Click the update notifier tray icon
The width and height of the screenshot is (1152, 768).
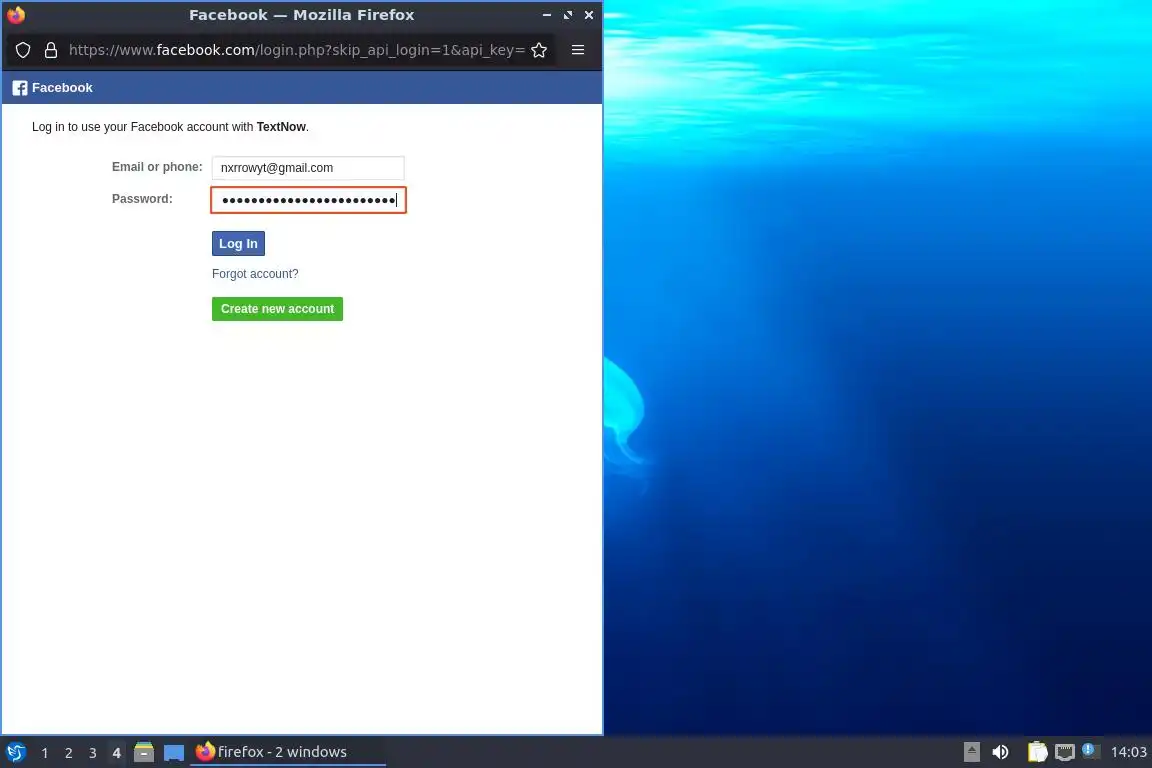(1091, 751)
